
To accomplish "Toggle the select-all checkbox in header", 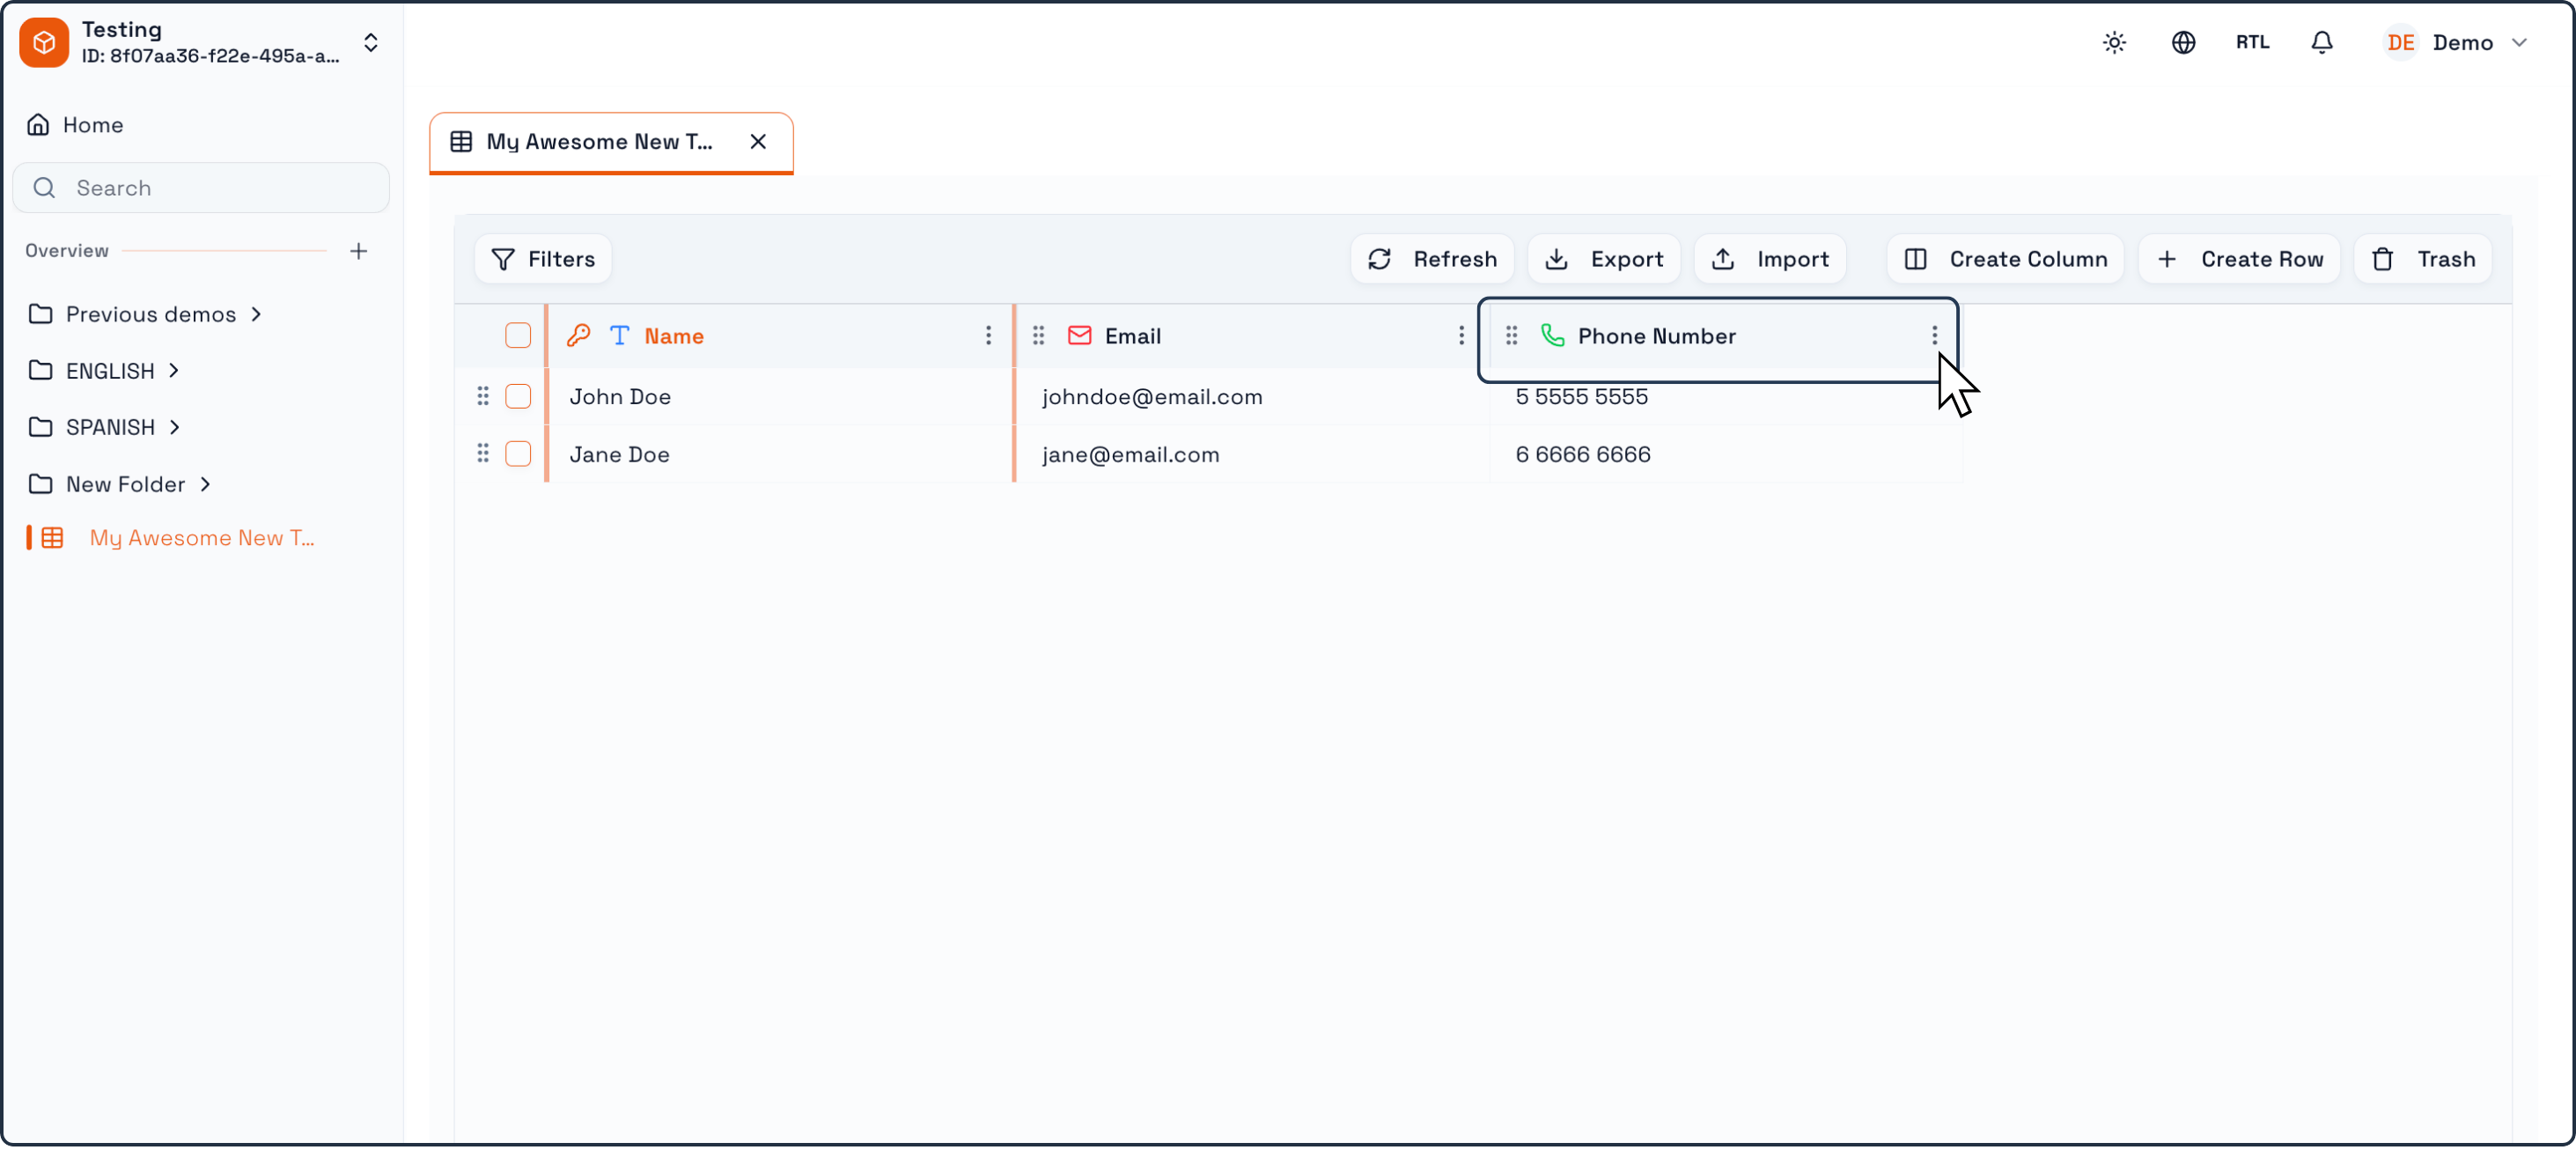I will point(518,336).
